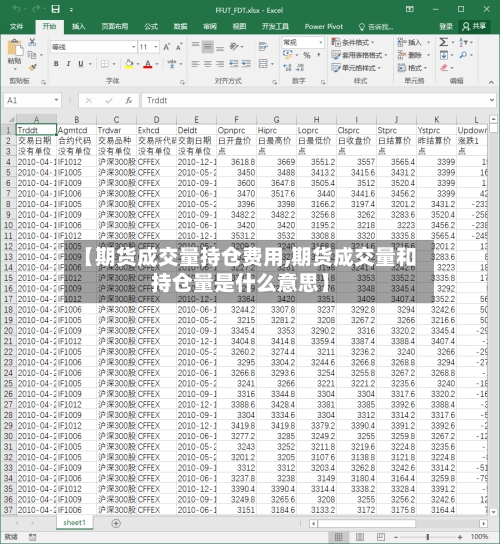
Task: Open the Power Pivot tab
Action: (x=324, y=26)
